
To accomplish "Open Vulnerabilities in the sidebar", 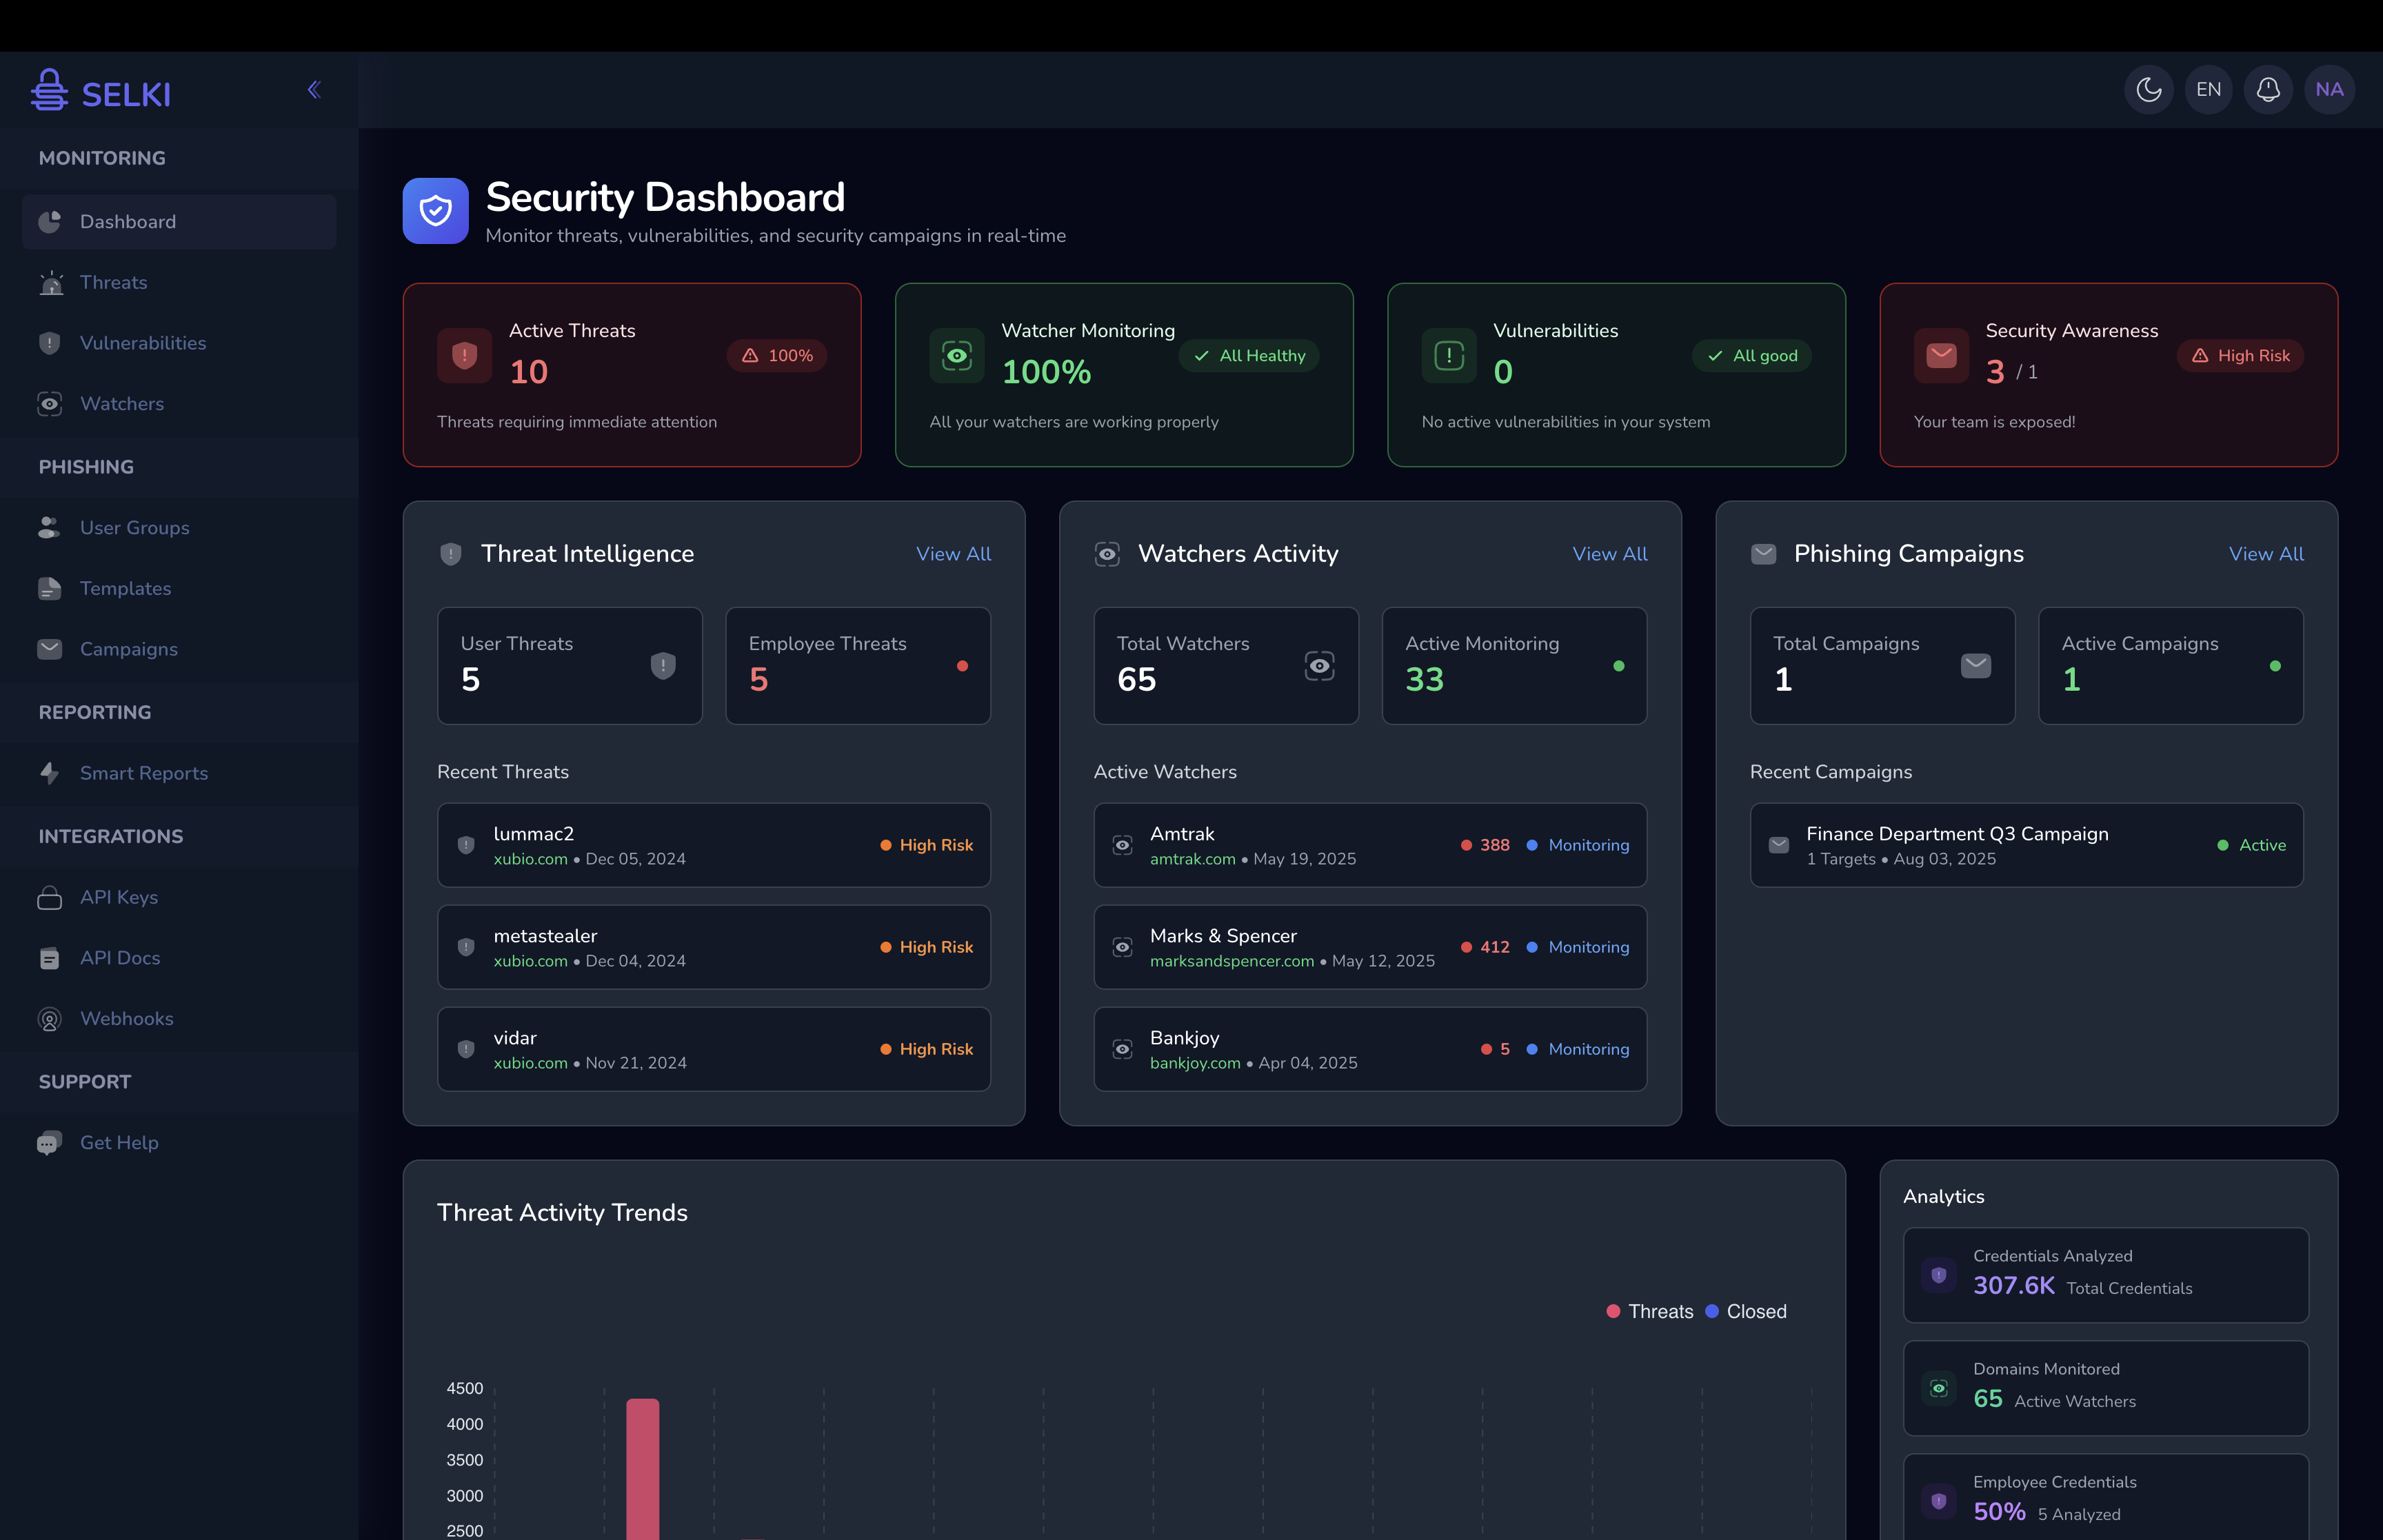I will point(179,343).
